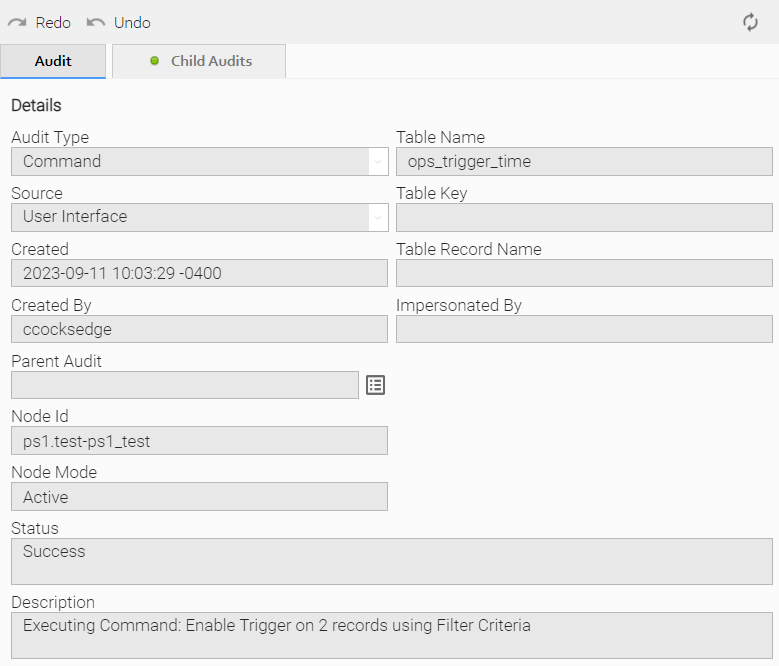Click the green status dot on Child Audits
The height and width of the screenshot is (666, 779).
pyautogui.click(x=154, y=61)
